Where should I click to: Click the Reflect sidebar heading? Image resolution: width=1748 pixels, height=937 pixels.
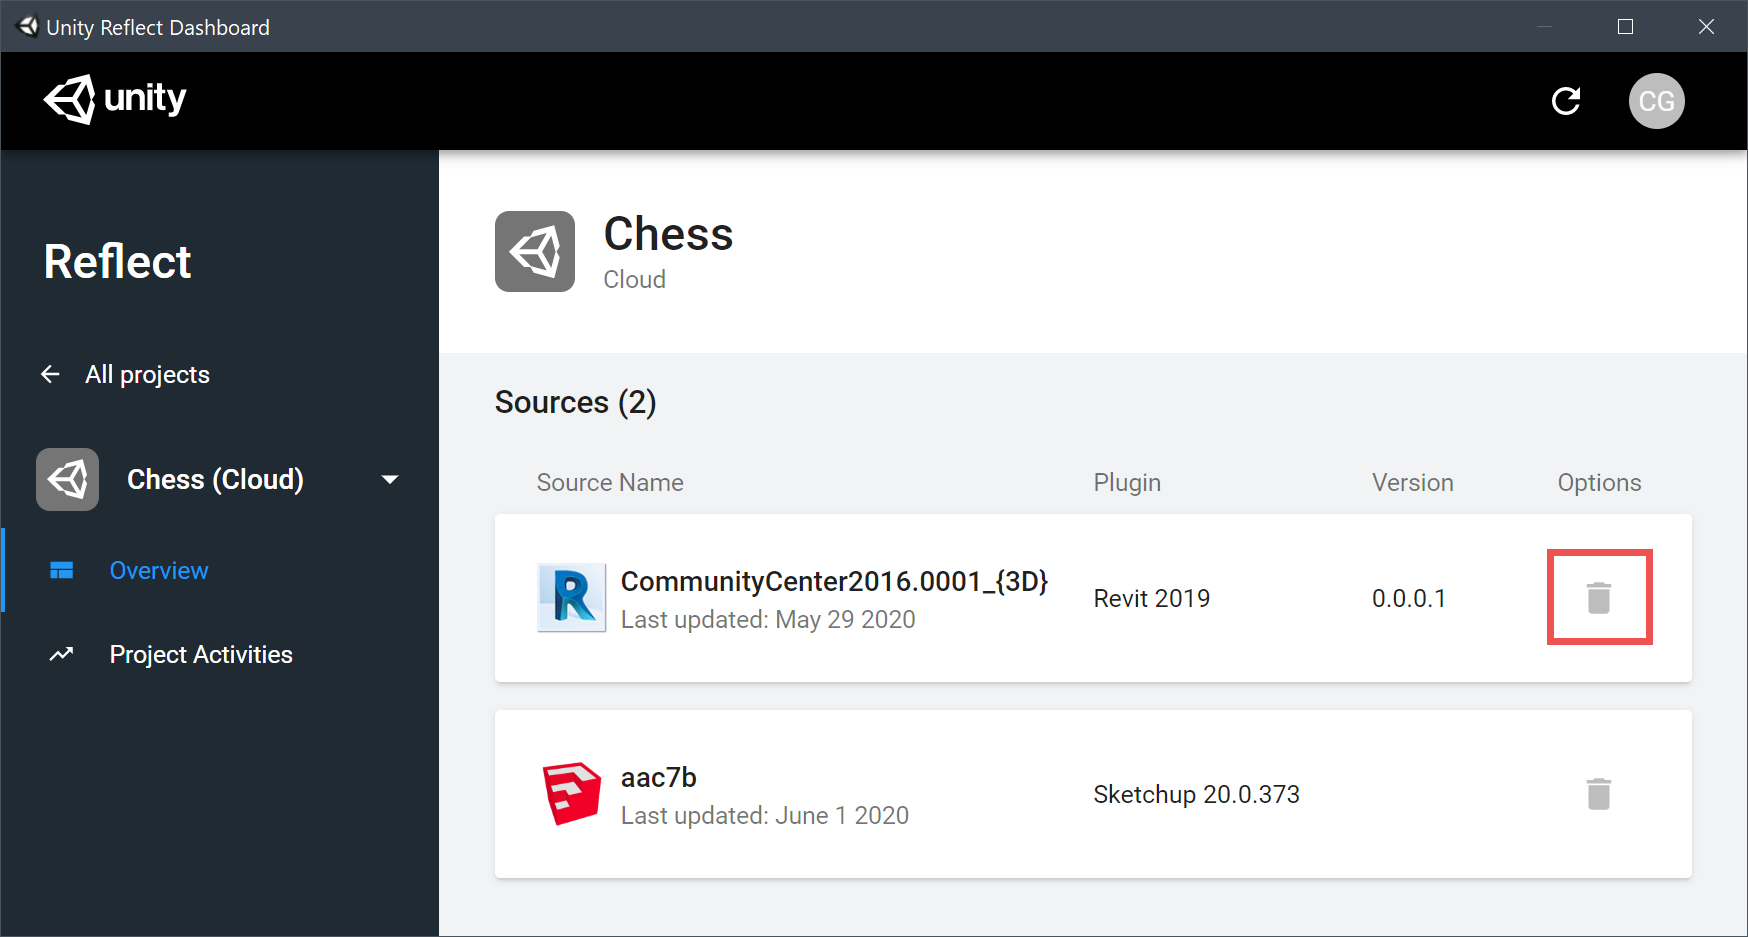point(117,262)
